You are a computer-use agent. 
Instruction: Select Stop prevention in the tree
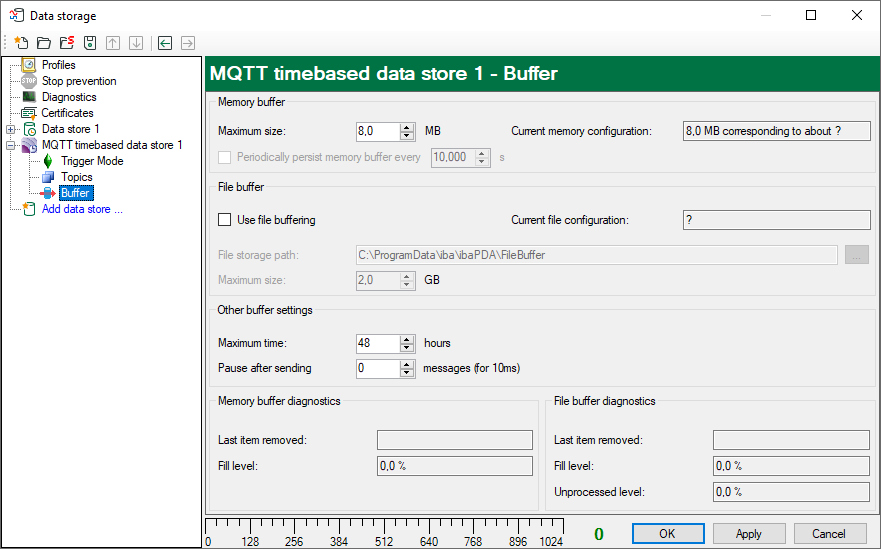coord(79,81)
